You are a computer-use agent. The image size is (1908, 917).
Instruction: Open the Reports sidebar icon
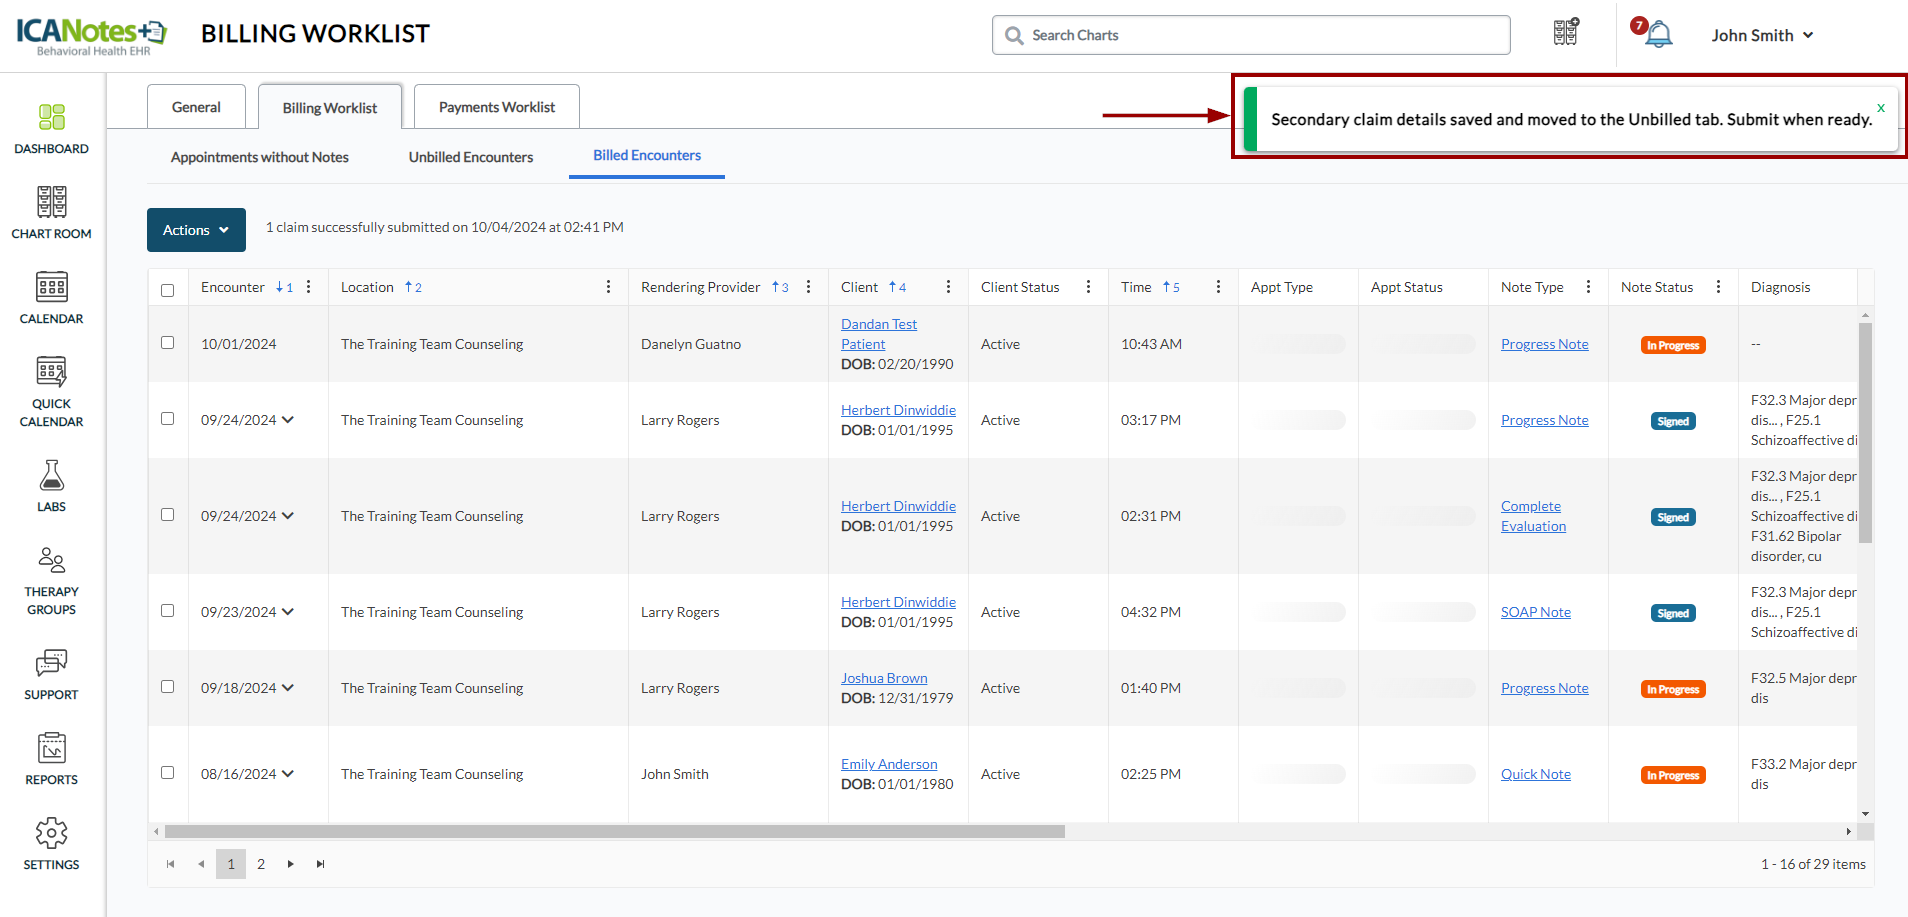coord(51,759)
